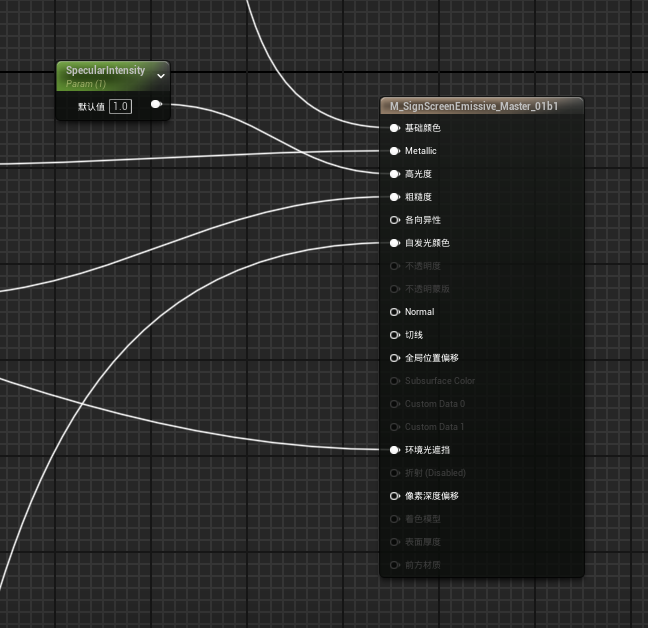Screen dimensions: 648x628
Task: Click the Normal input pin
Action: (x=395, y=312)
